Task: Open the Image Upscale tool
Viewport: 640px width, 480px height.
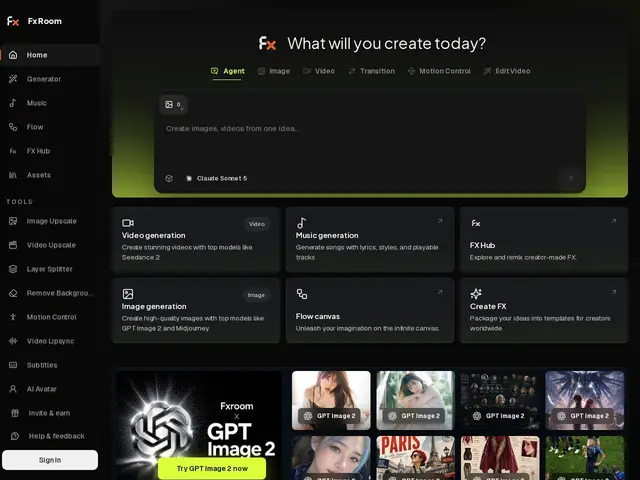Action: coord(50,221)
